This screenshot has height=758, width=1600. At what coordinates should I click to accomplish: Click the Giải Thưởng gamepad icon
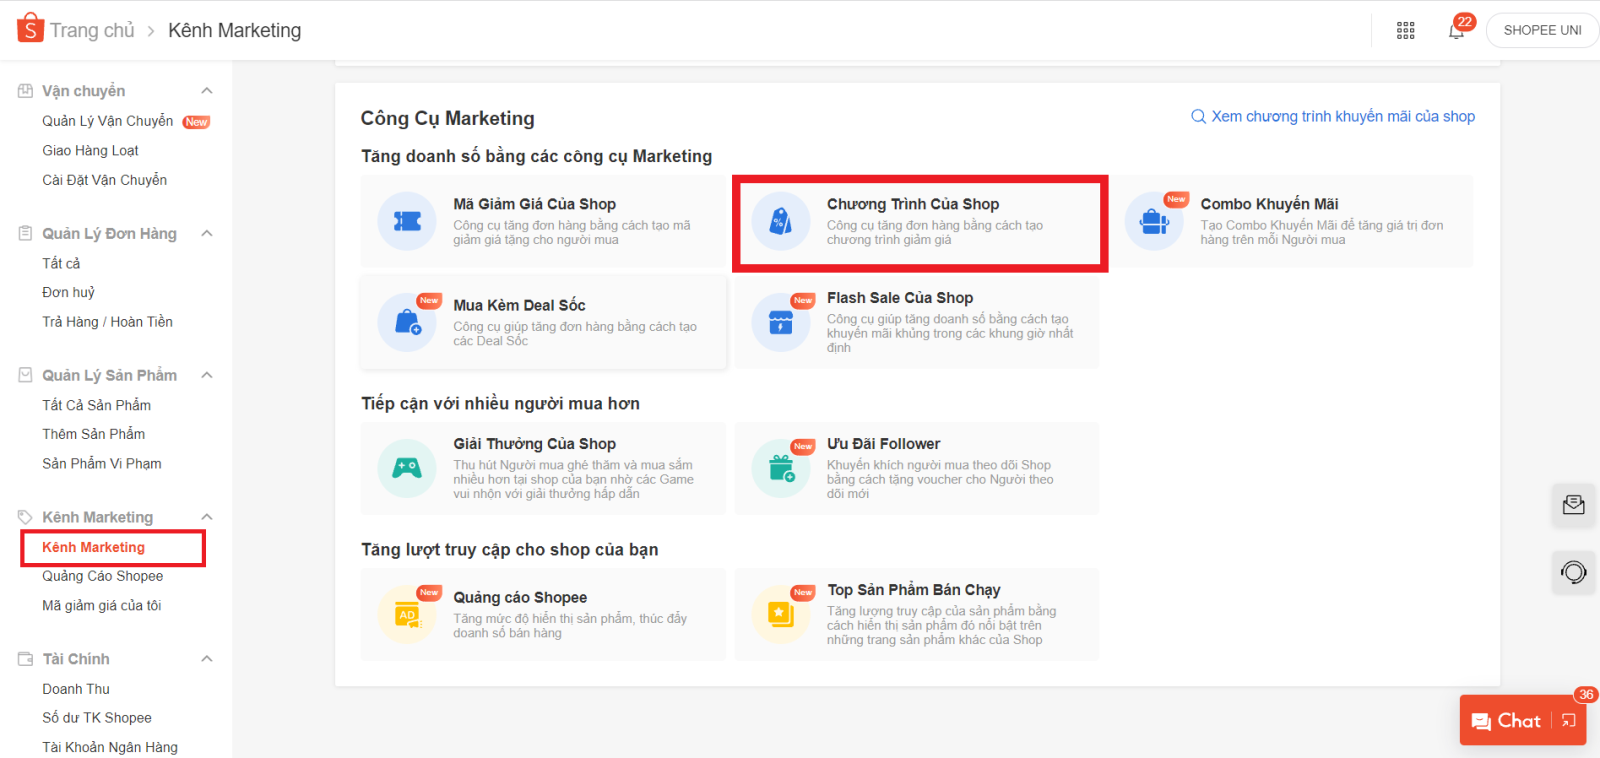point(407,468)
